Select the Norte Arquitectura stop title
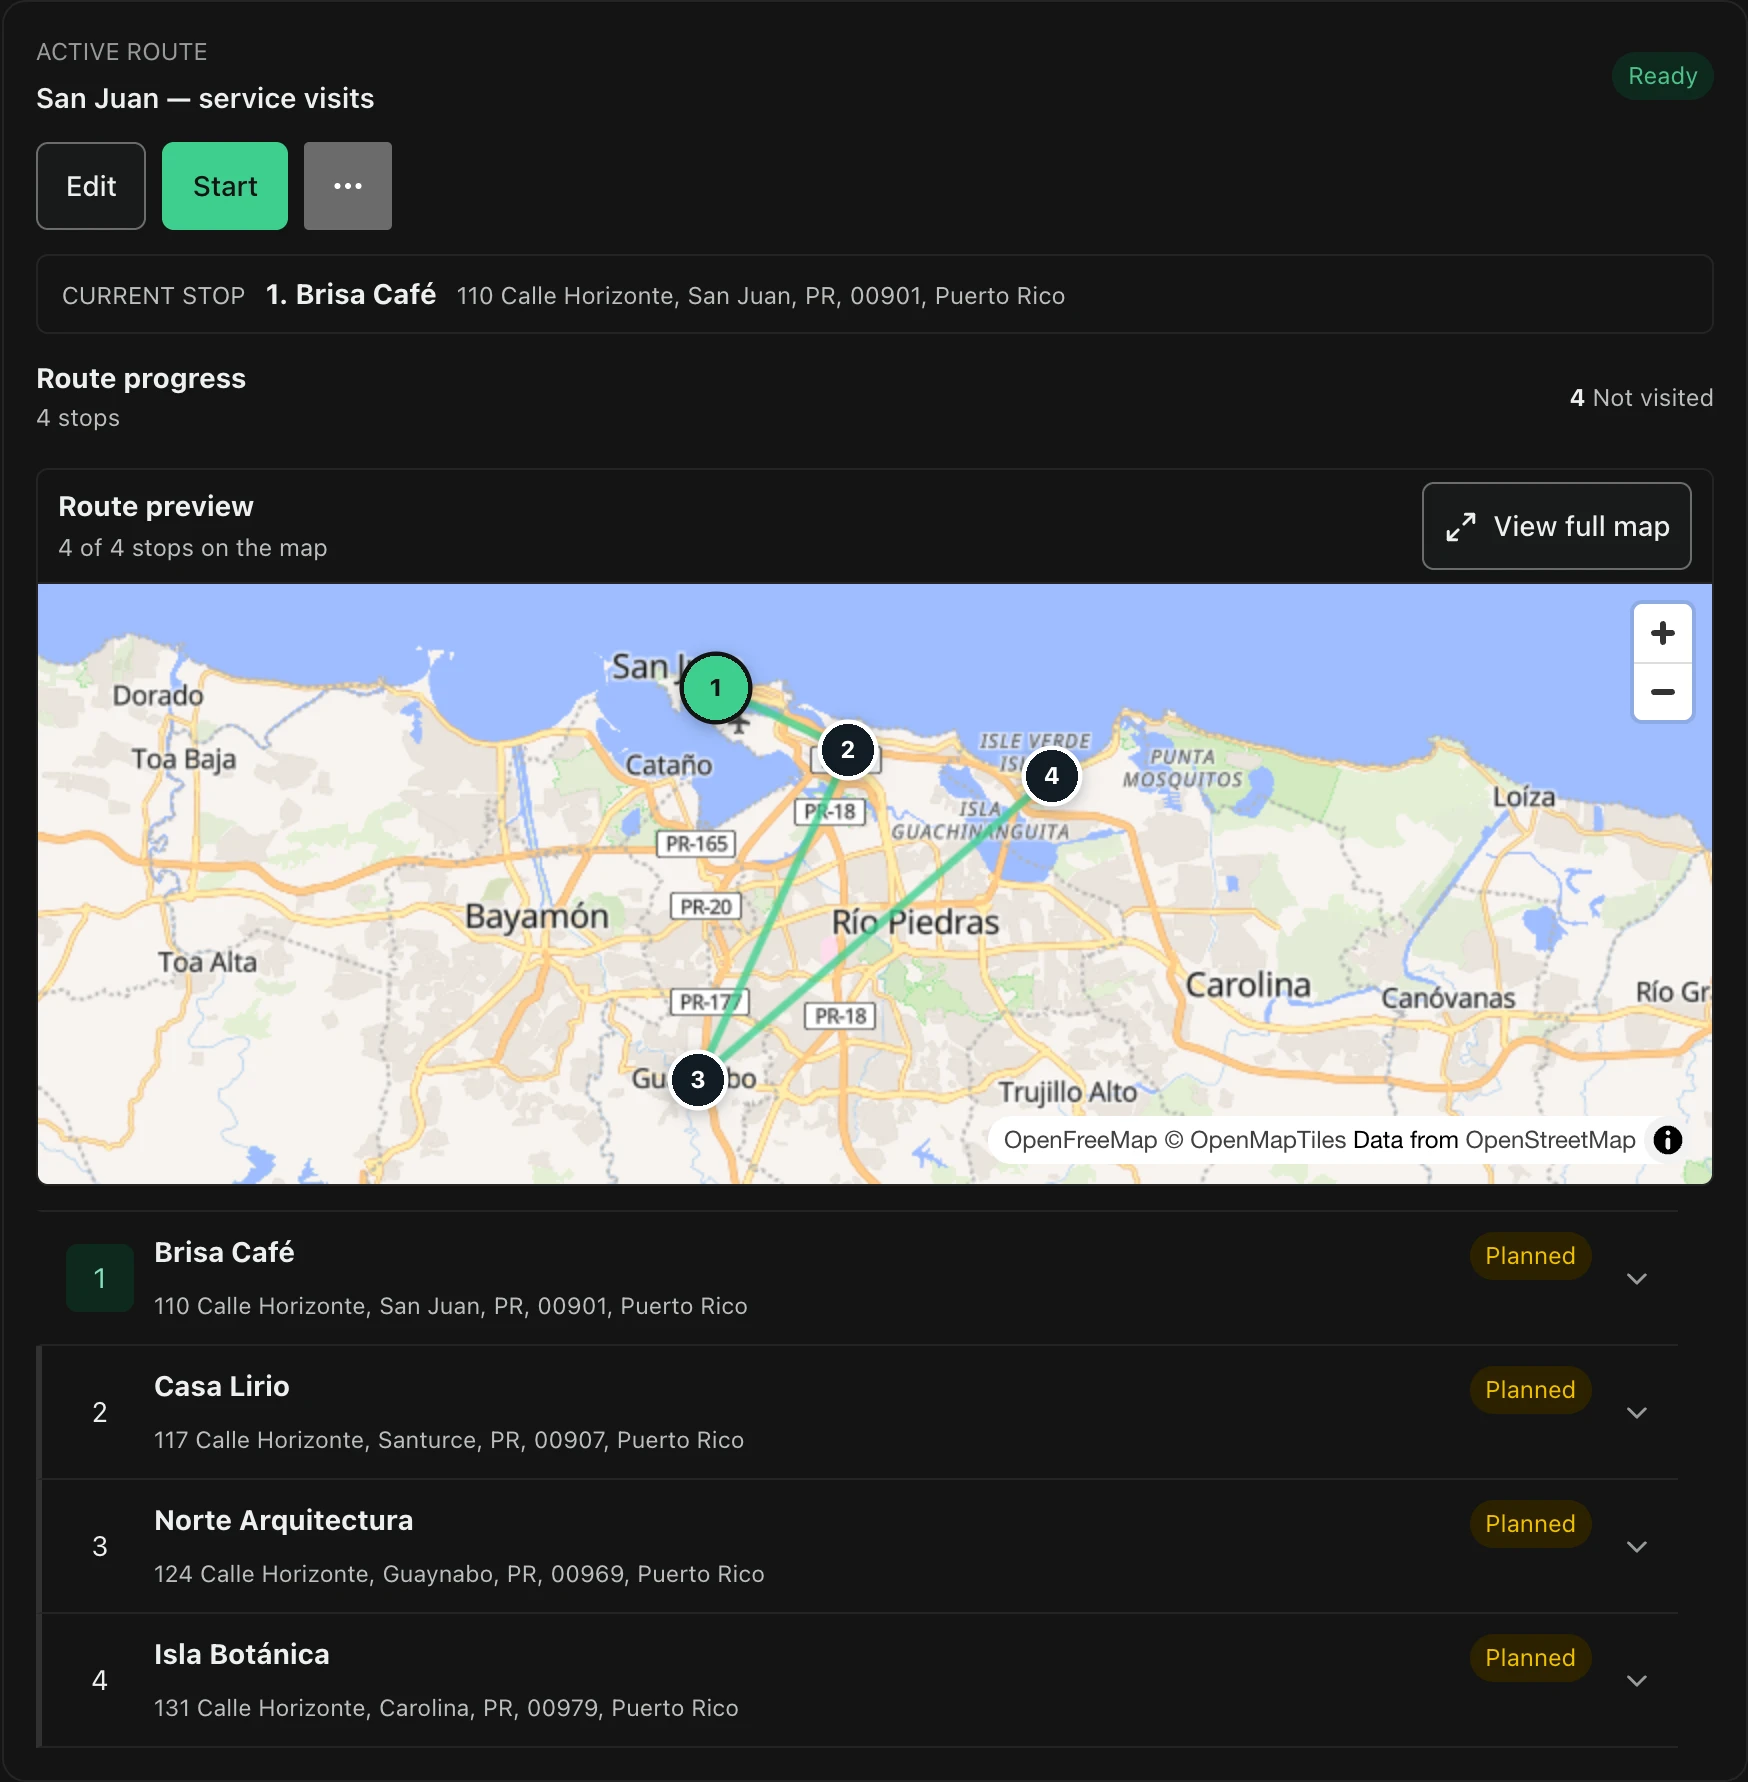Image resolution: width=1748 pixels, height=1782 pixels. [x=283, y=1520]
